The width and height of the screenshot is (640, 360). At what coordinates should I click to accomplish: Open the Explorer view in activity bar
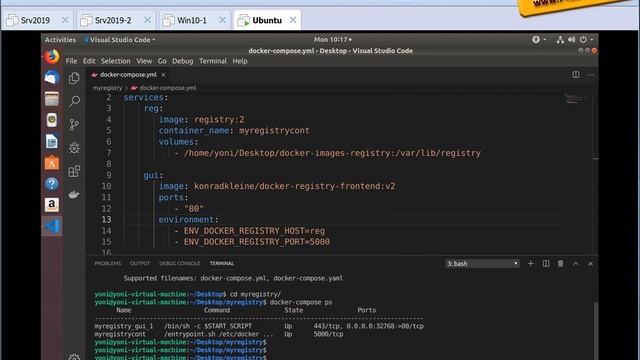coord(74,78)
